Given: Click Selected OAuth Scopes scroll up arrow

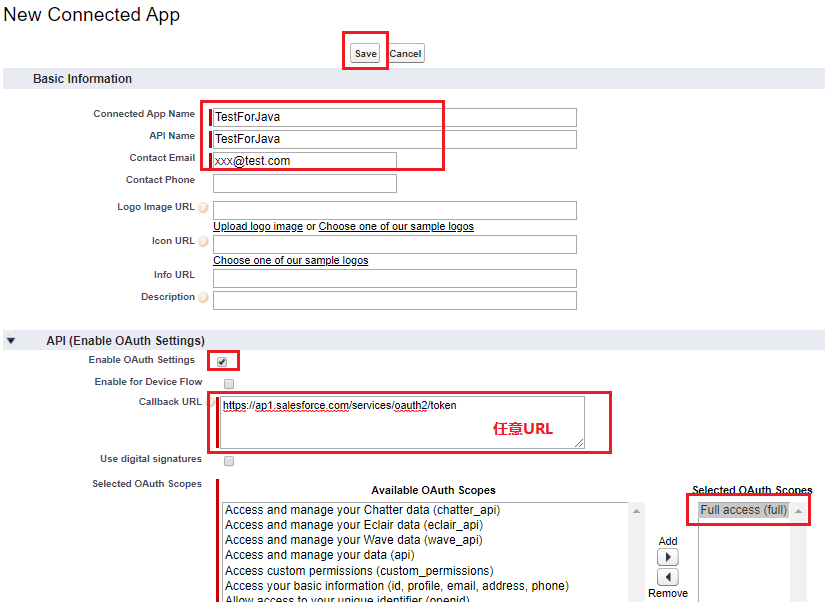Looking at the screenshot, I should [798, 511].
